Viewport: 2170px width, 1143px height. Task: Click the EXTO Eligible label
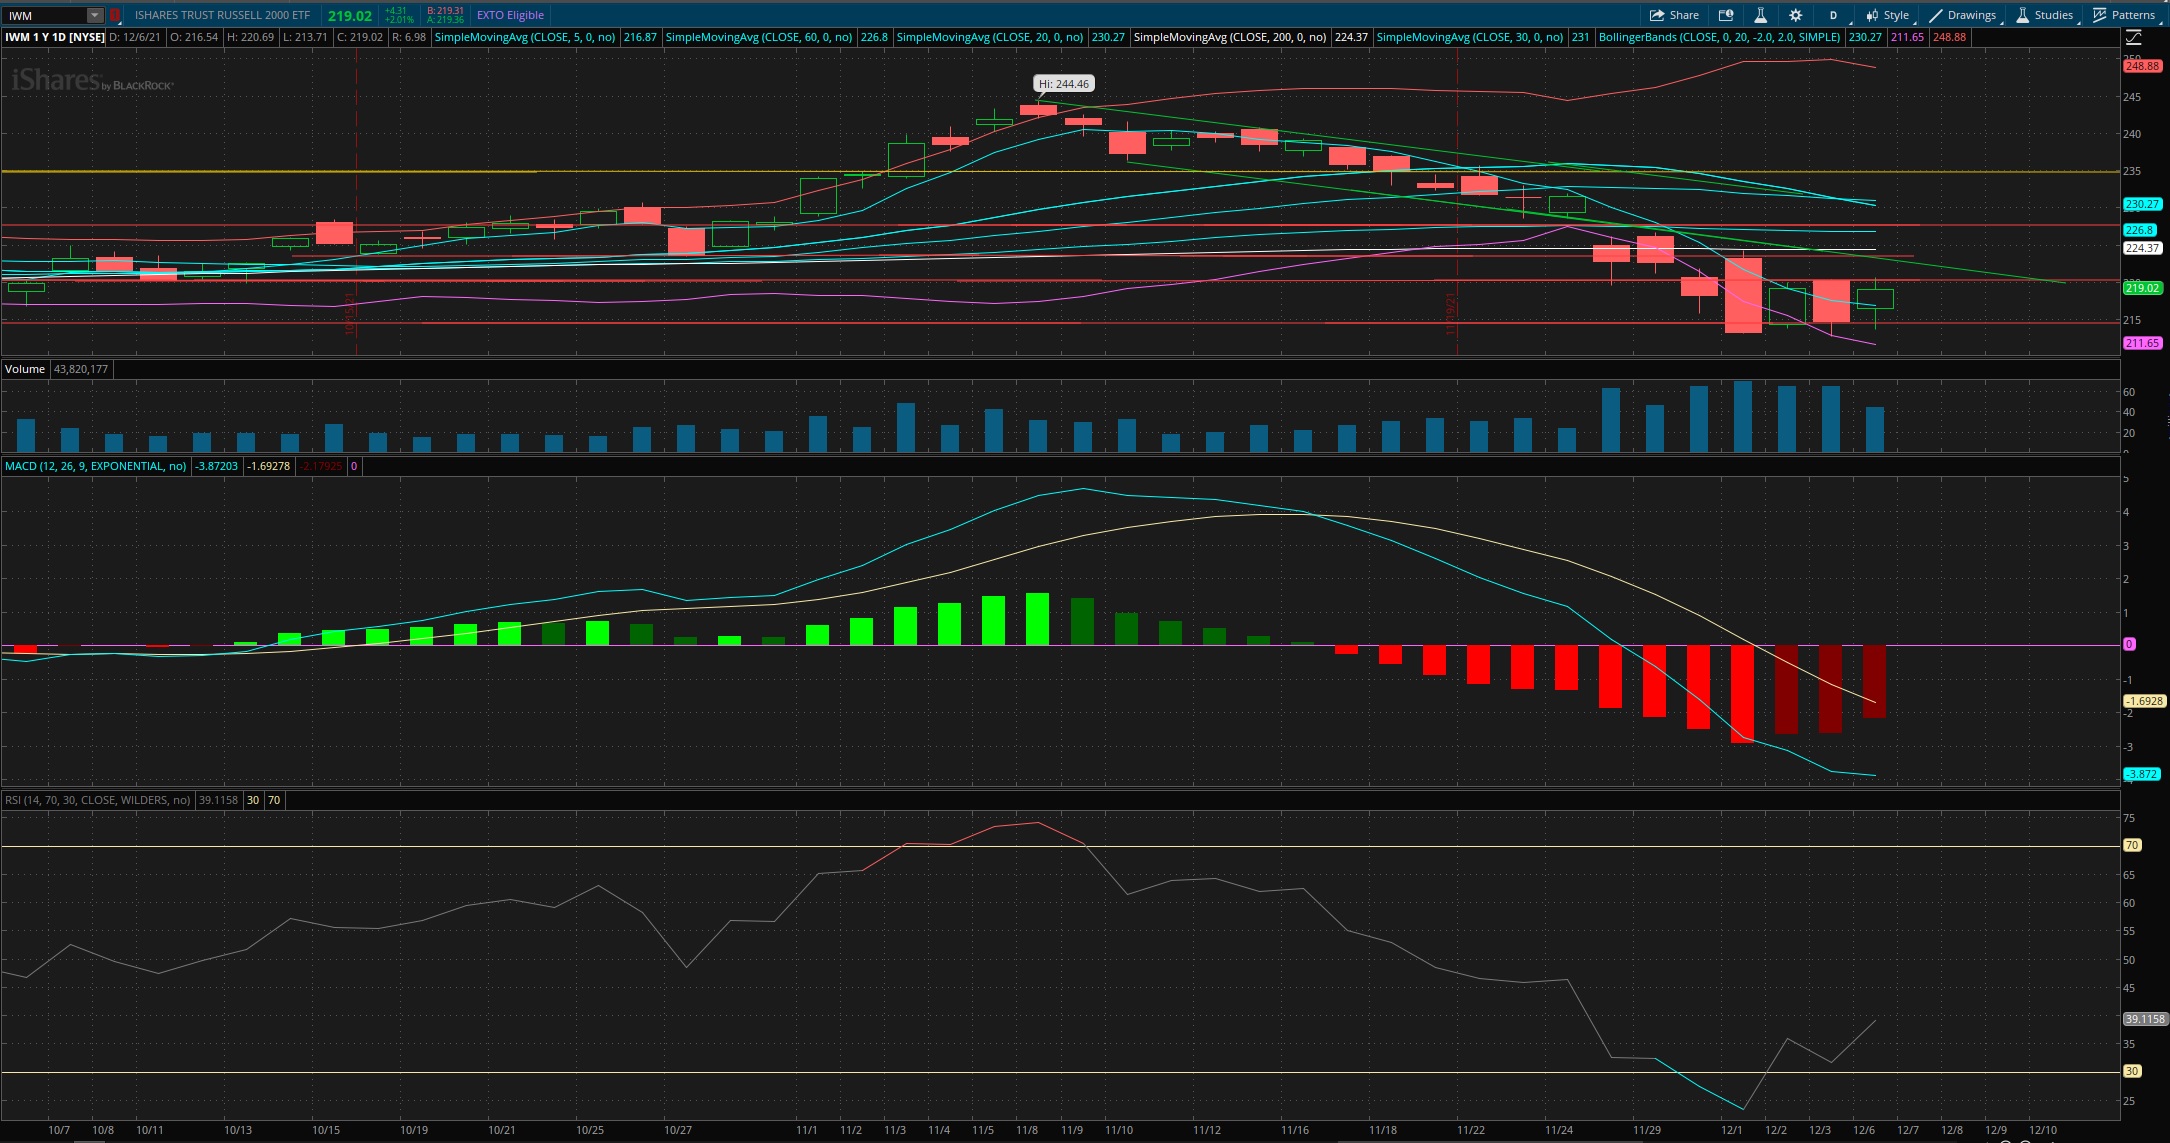tap(510, 15)
